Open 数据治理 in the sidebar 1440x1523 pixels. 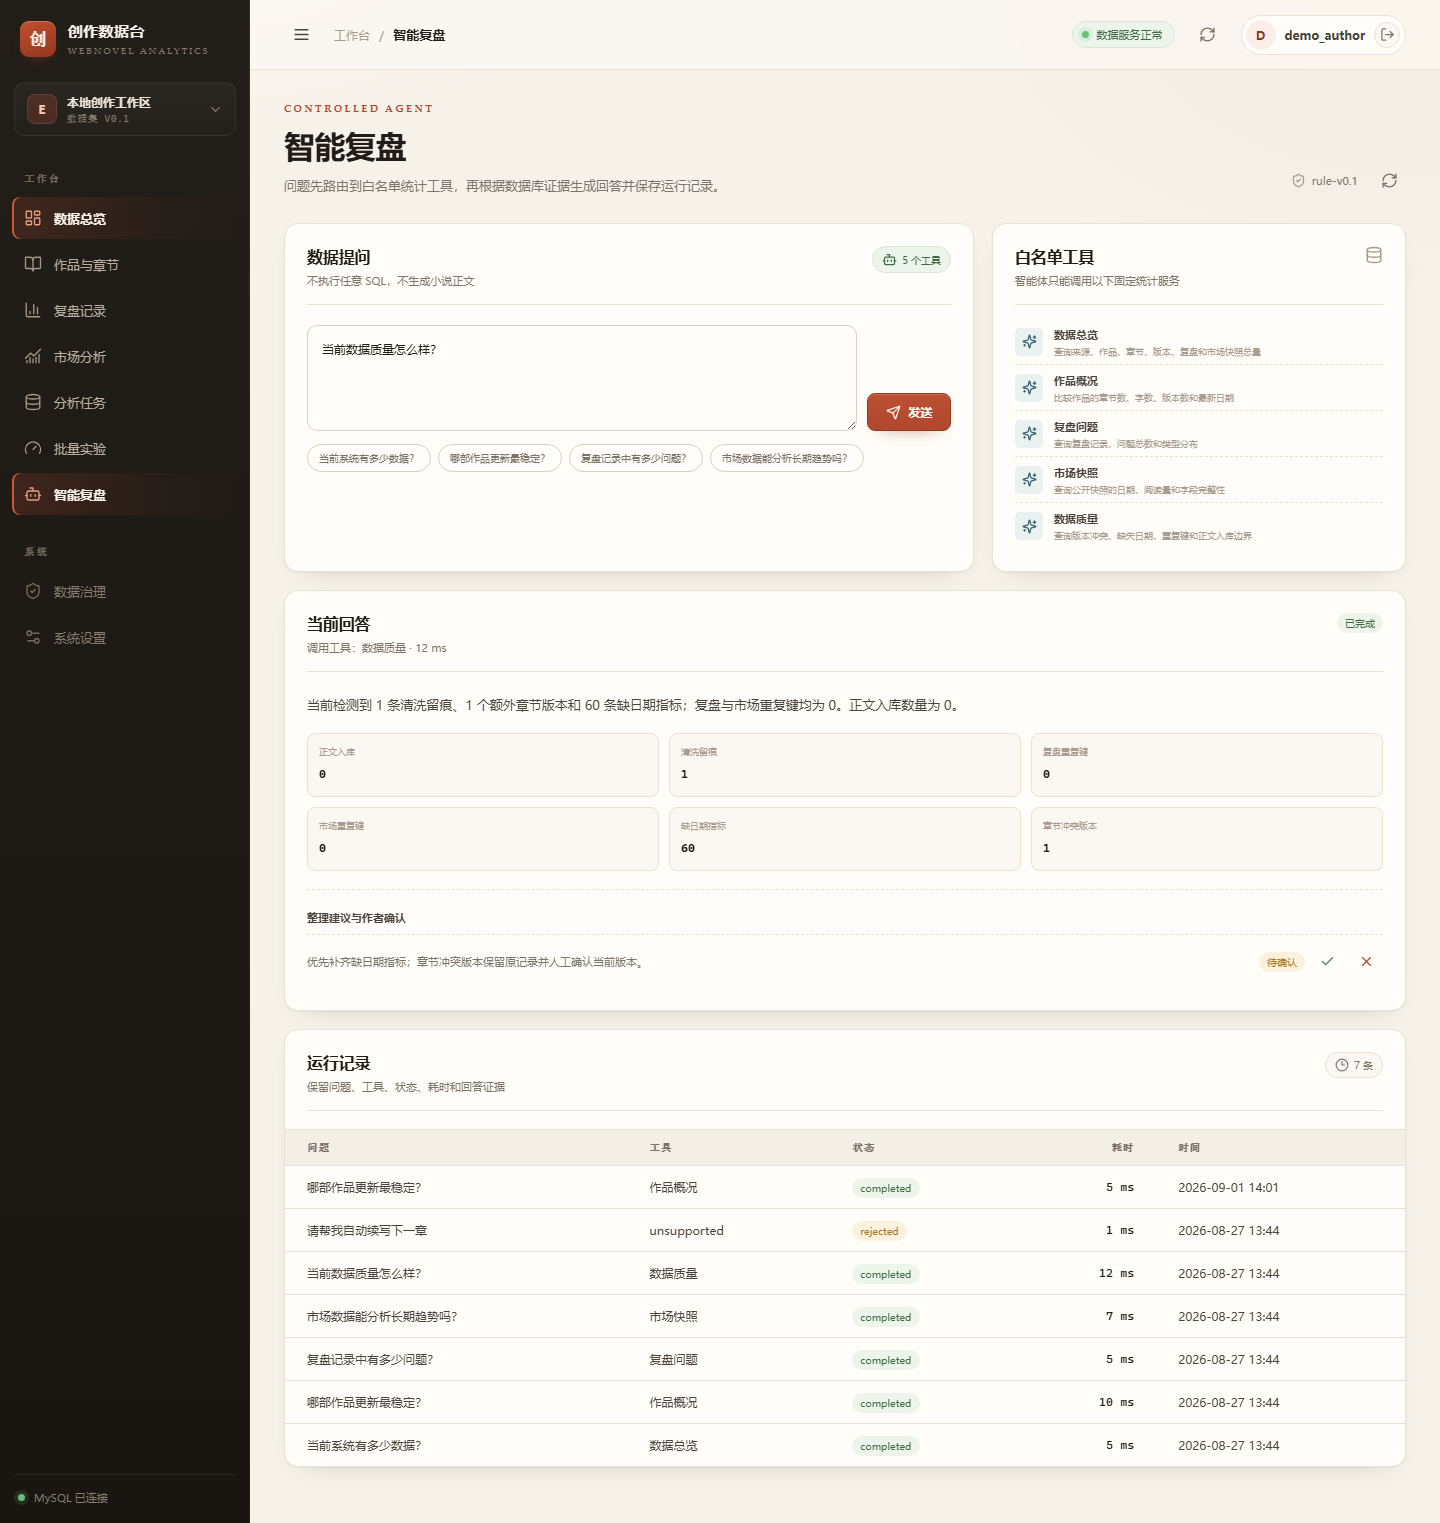tap(125, 592)
